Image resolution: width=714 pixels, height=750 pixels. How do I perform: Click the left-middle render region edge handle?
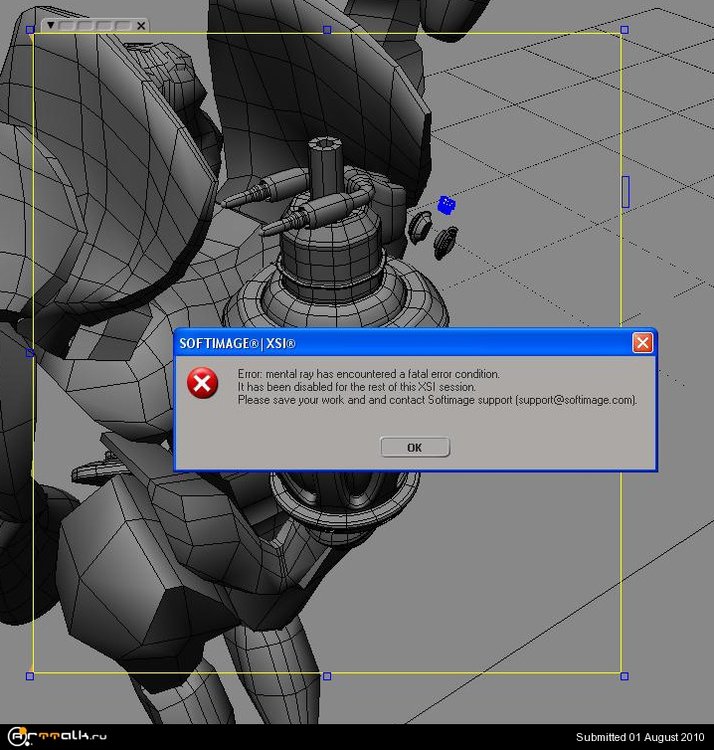(30, 352)
